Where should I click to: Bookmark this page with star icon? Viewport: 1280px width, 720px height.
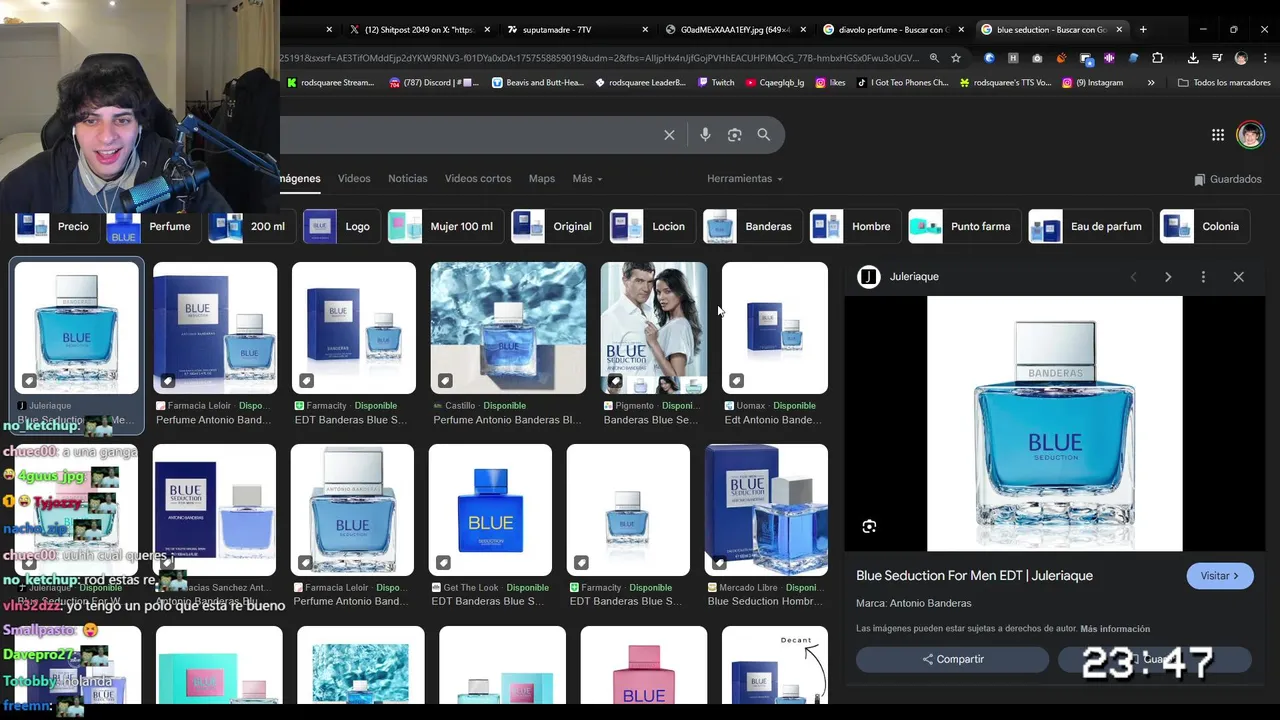click(956, 58)
